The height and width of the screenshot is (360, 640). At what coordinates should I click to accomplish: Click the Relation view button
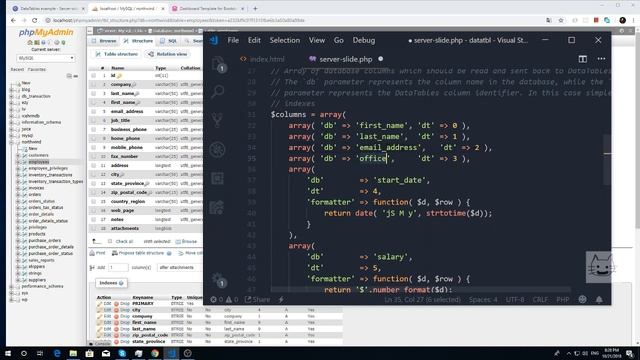pyautogui.click(x=168, y=54)
